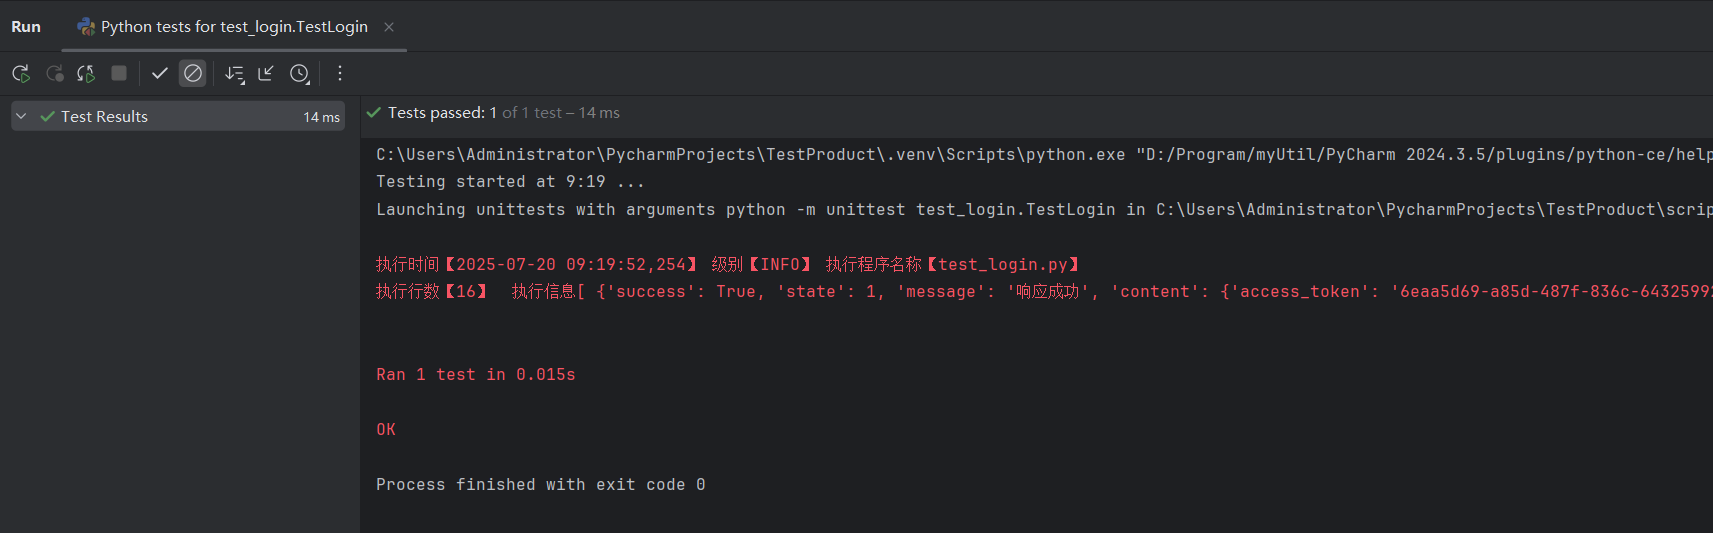
Task: Click the log line with 【INFO】 level
Action: (x=728, y=264)
